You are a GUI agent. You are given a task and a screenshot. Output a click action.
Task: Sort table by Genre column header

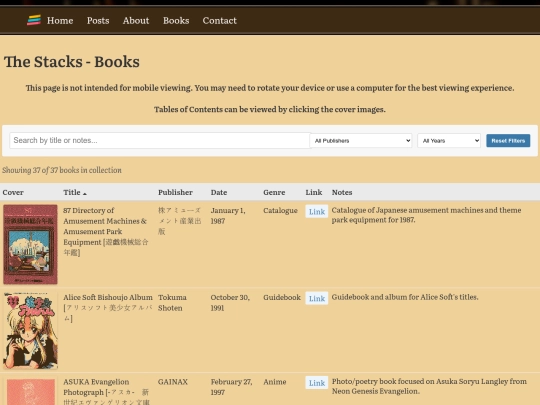[274, 193]
